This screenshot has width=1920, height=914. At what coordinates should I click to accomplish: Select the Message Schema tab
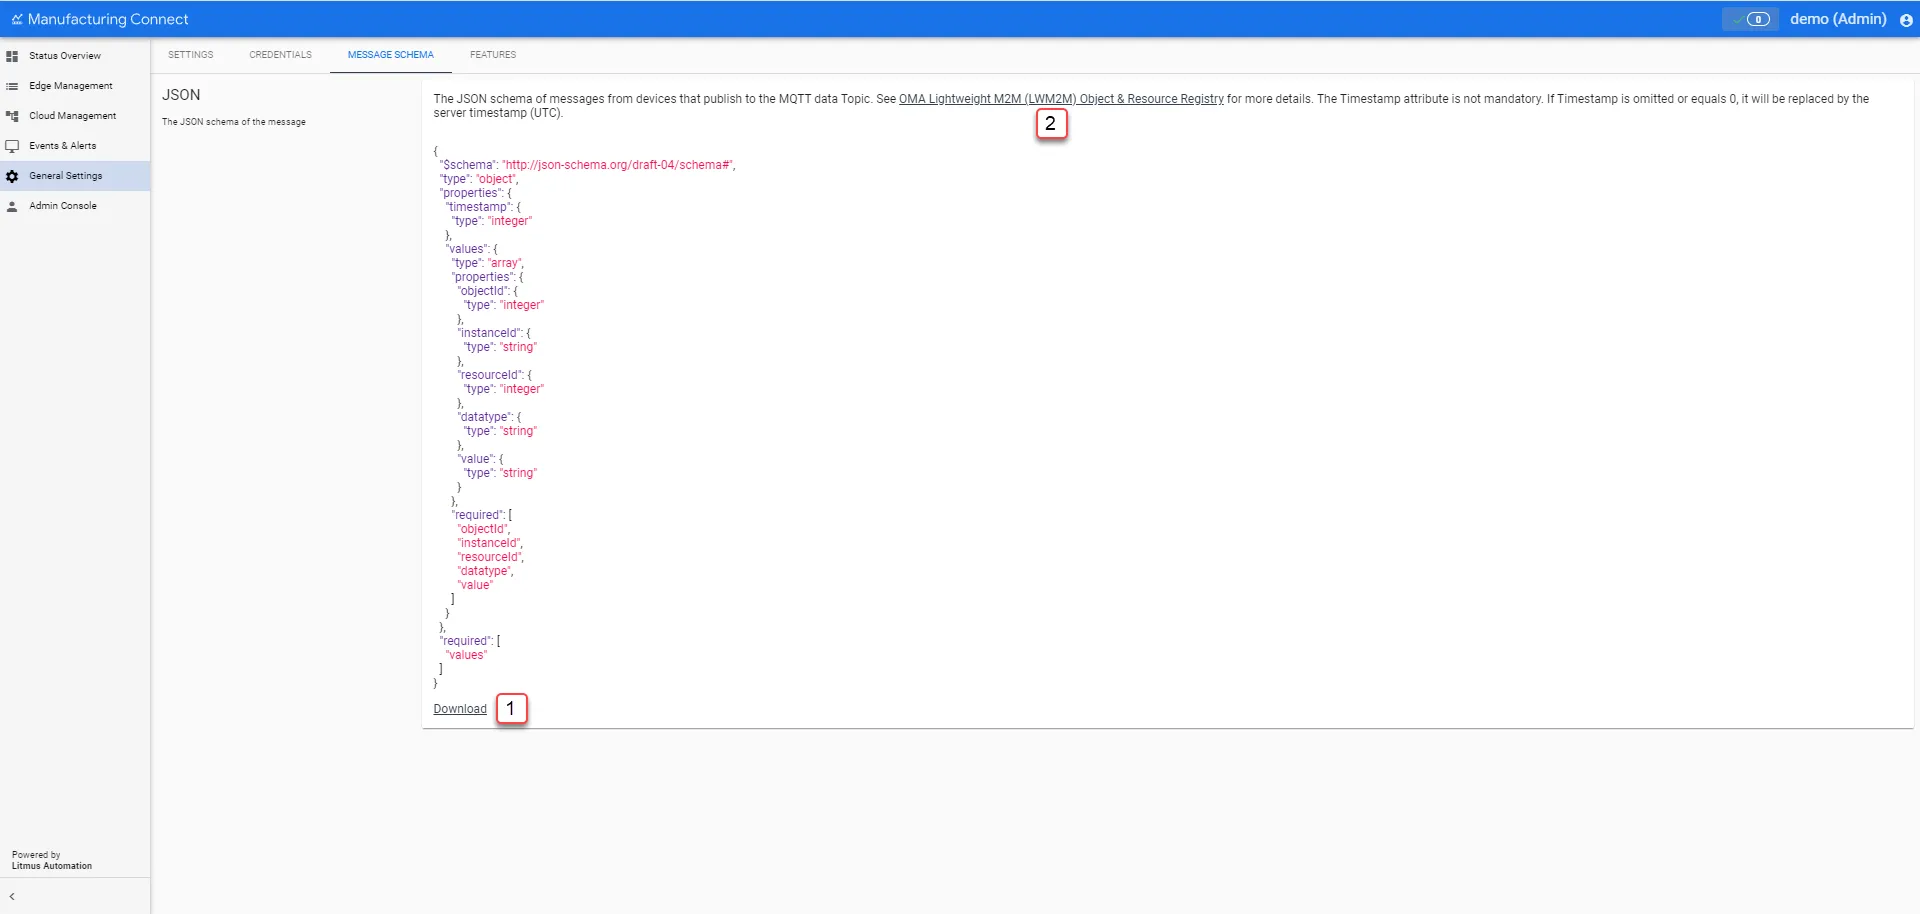[x=391, y=55]
